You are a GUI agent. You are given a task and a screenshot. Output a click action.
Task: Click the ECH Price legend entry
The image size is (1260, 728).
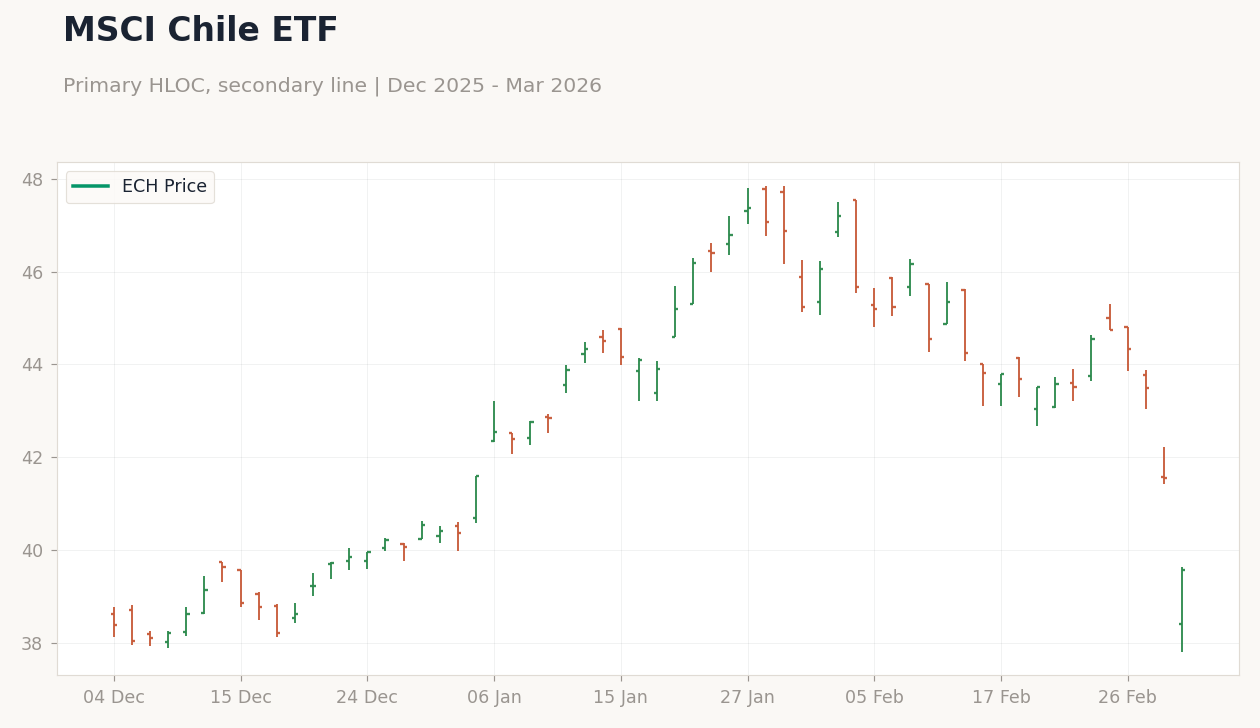coord(140,187)
